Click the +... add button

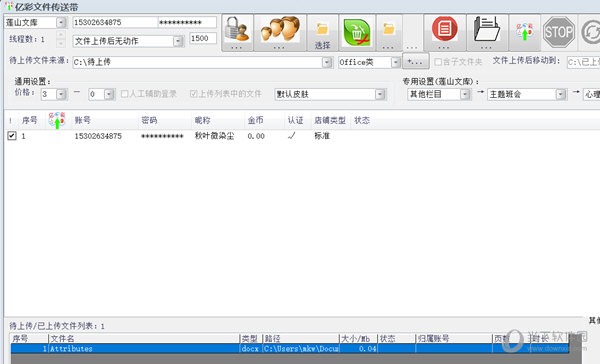[x=415, y=62]
